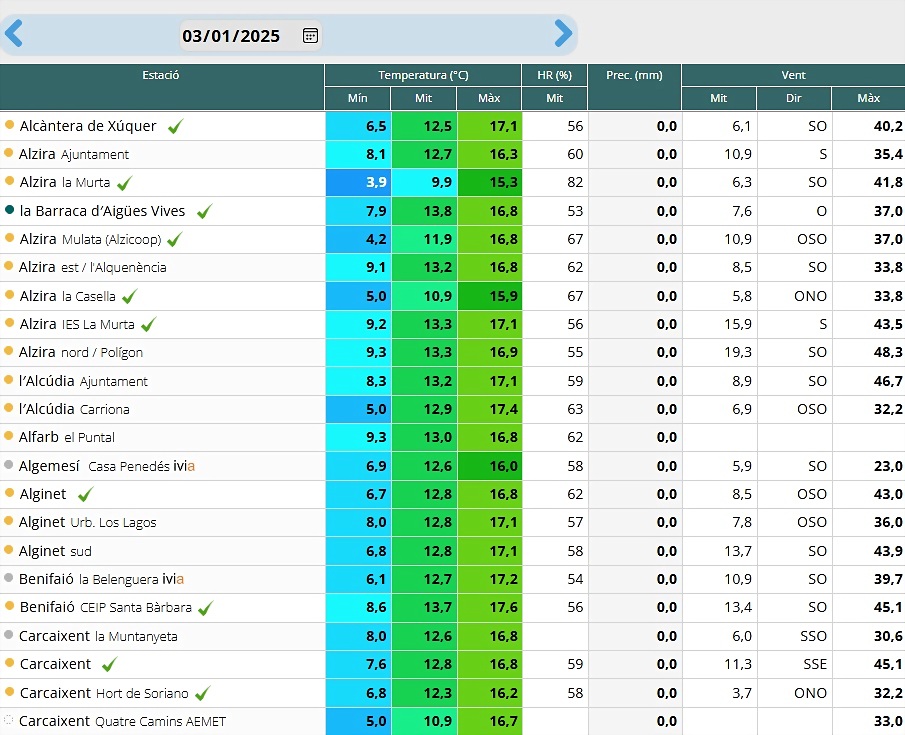This screenshot has width=905, height=735.
Task: Click the checkmark beside Alginet station
Action: (x=85, y=494)
